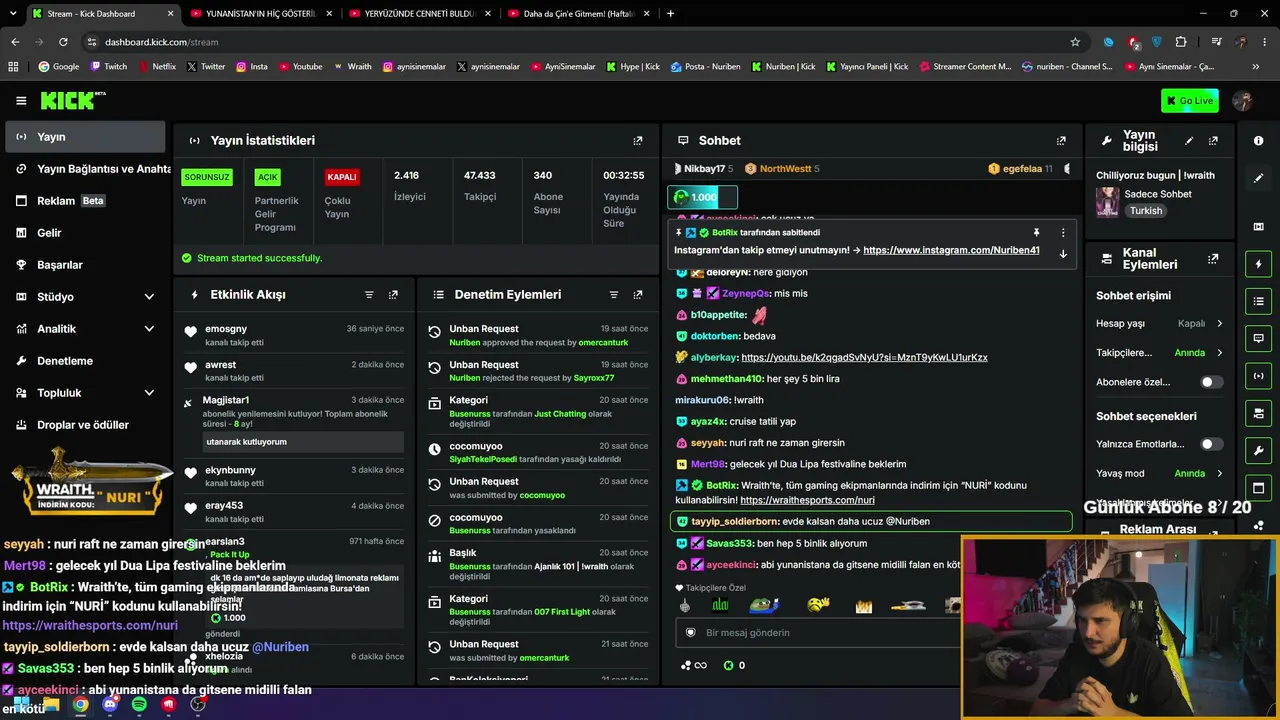Open Reklam Beta in the sidebar

point(84,201)
